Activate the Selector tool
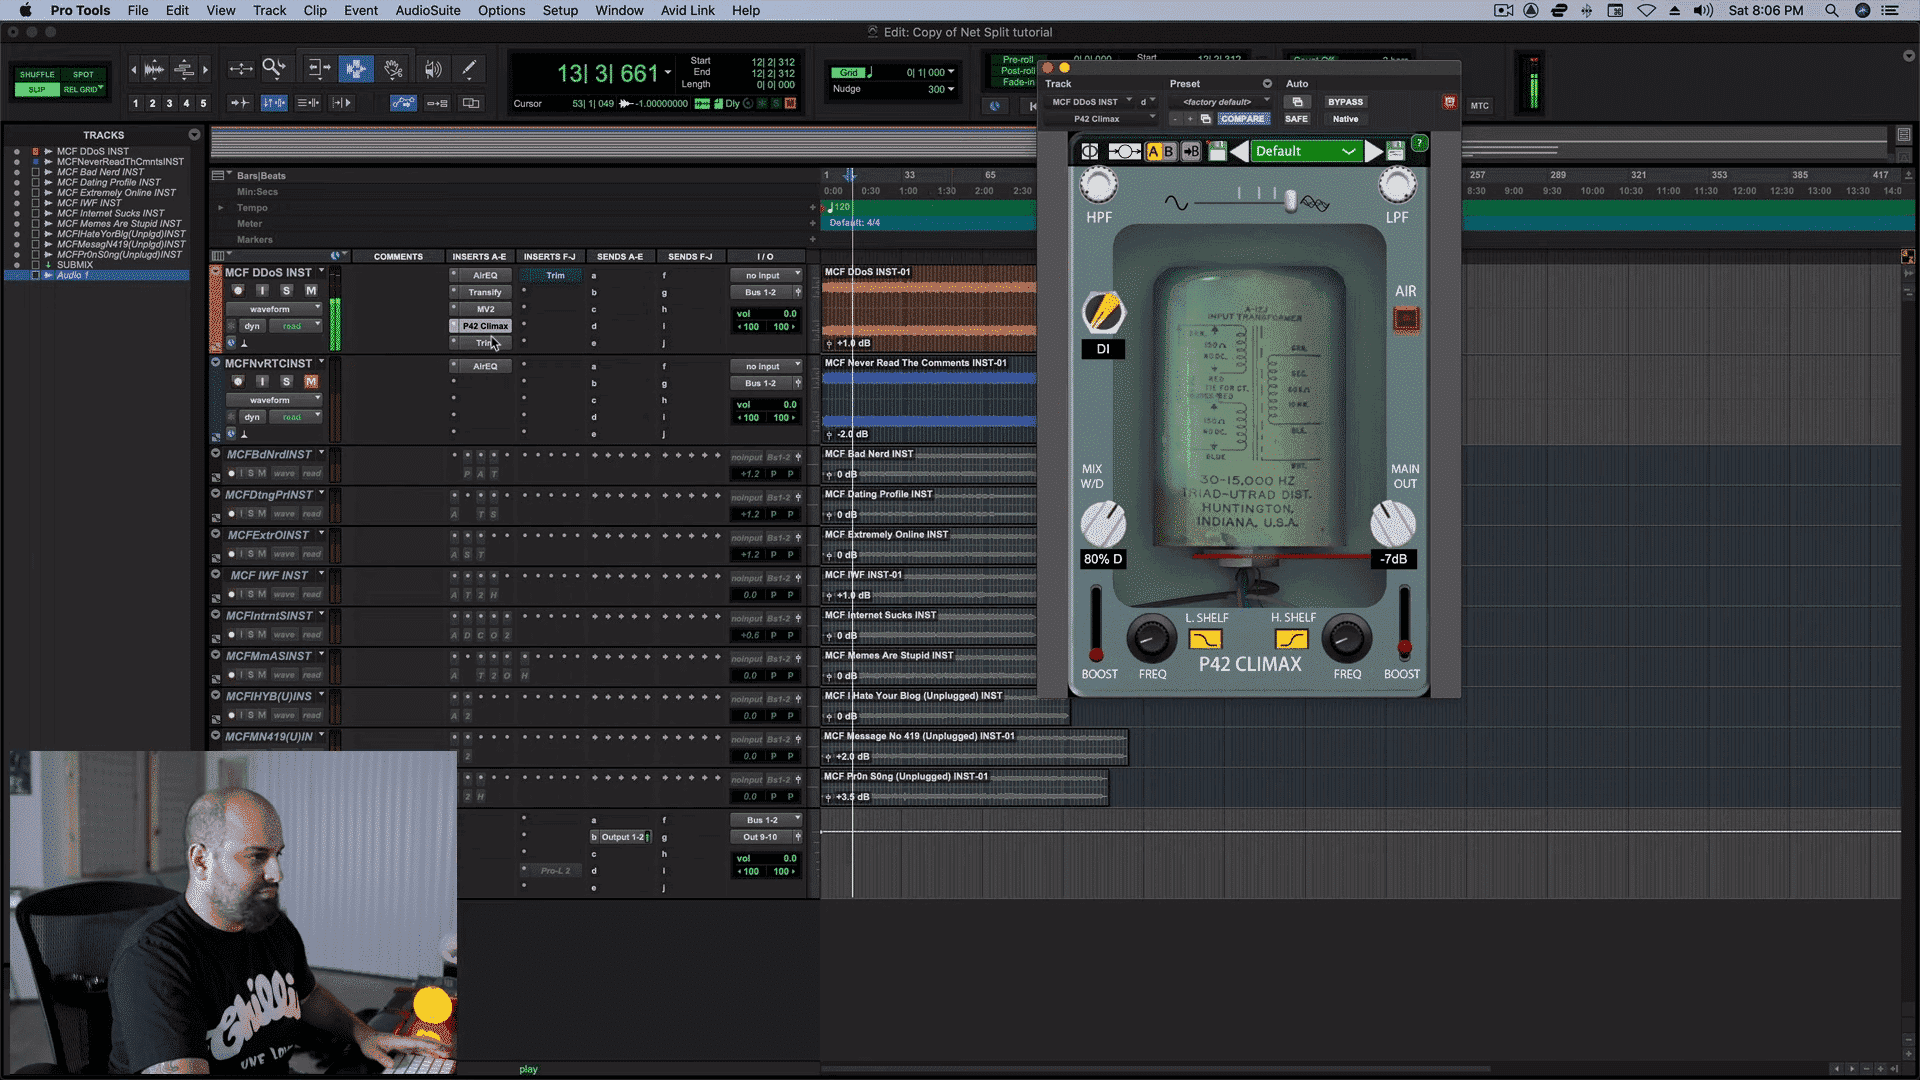This screenshot has width=1920, height=1080. click(x=355, y=69)
